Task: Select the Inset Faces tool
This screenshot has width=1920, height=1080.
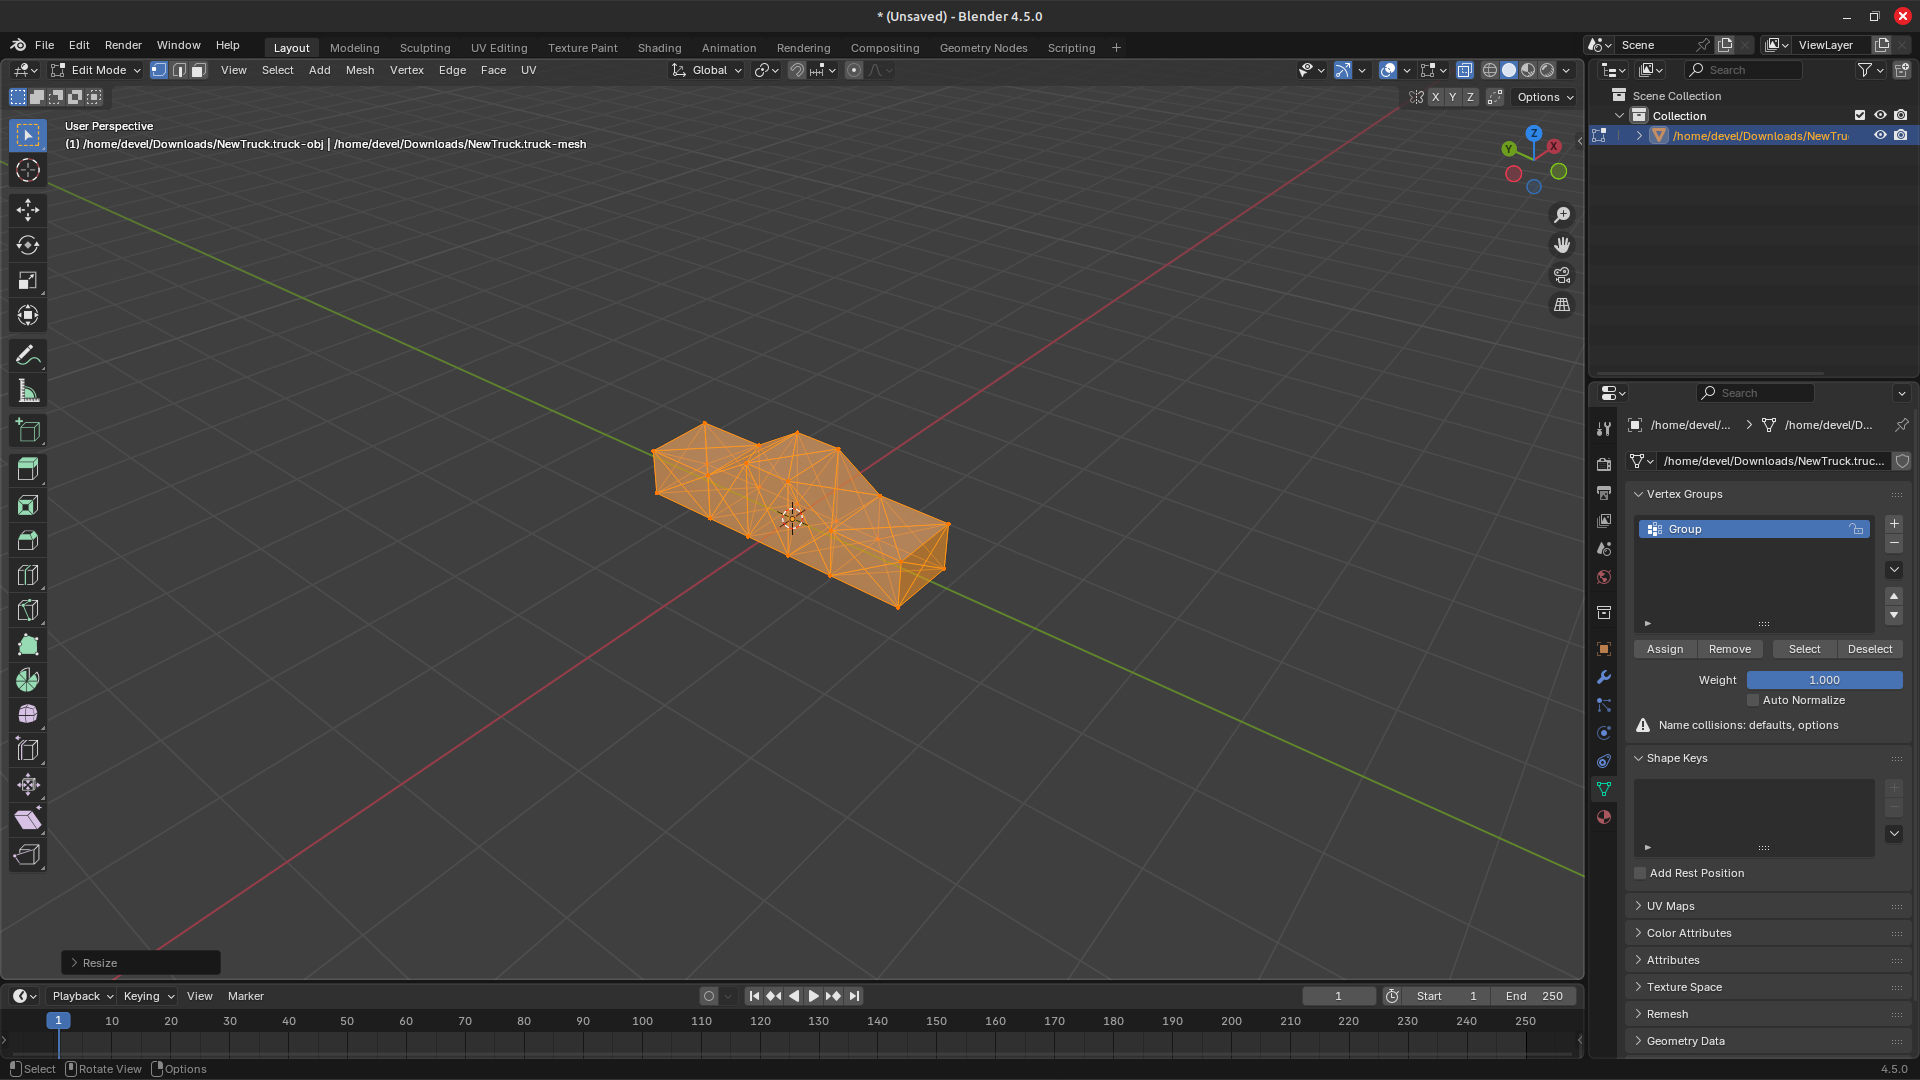Action: click(x=28, y=505)
